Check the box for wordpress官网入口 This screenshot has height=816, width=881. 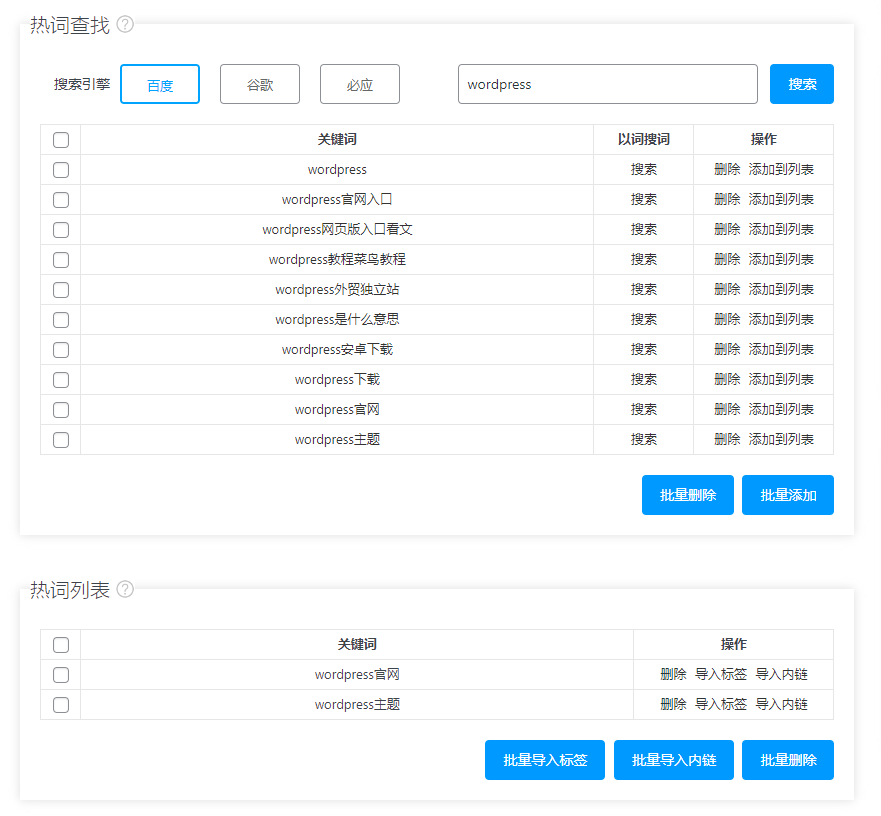(61, 200)
